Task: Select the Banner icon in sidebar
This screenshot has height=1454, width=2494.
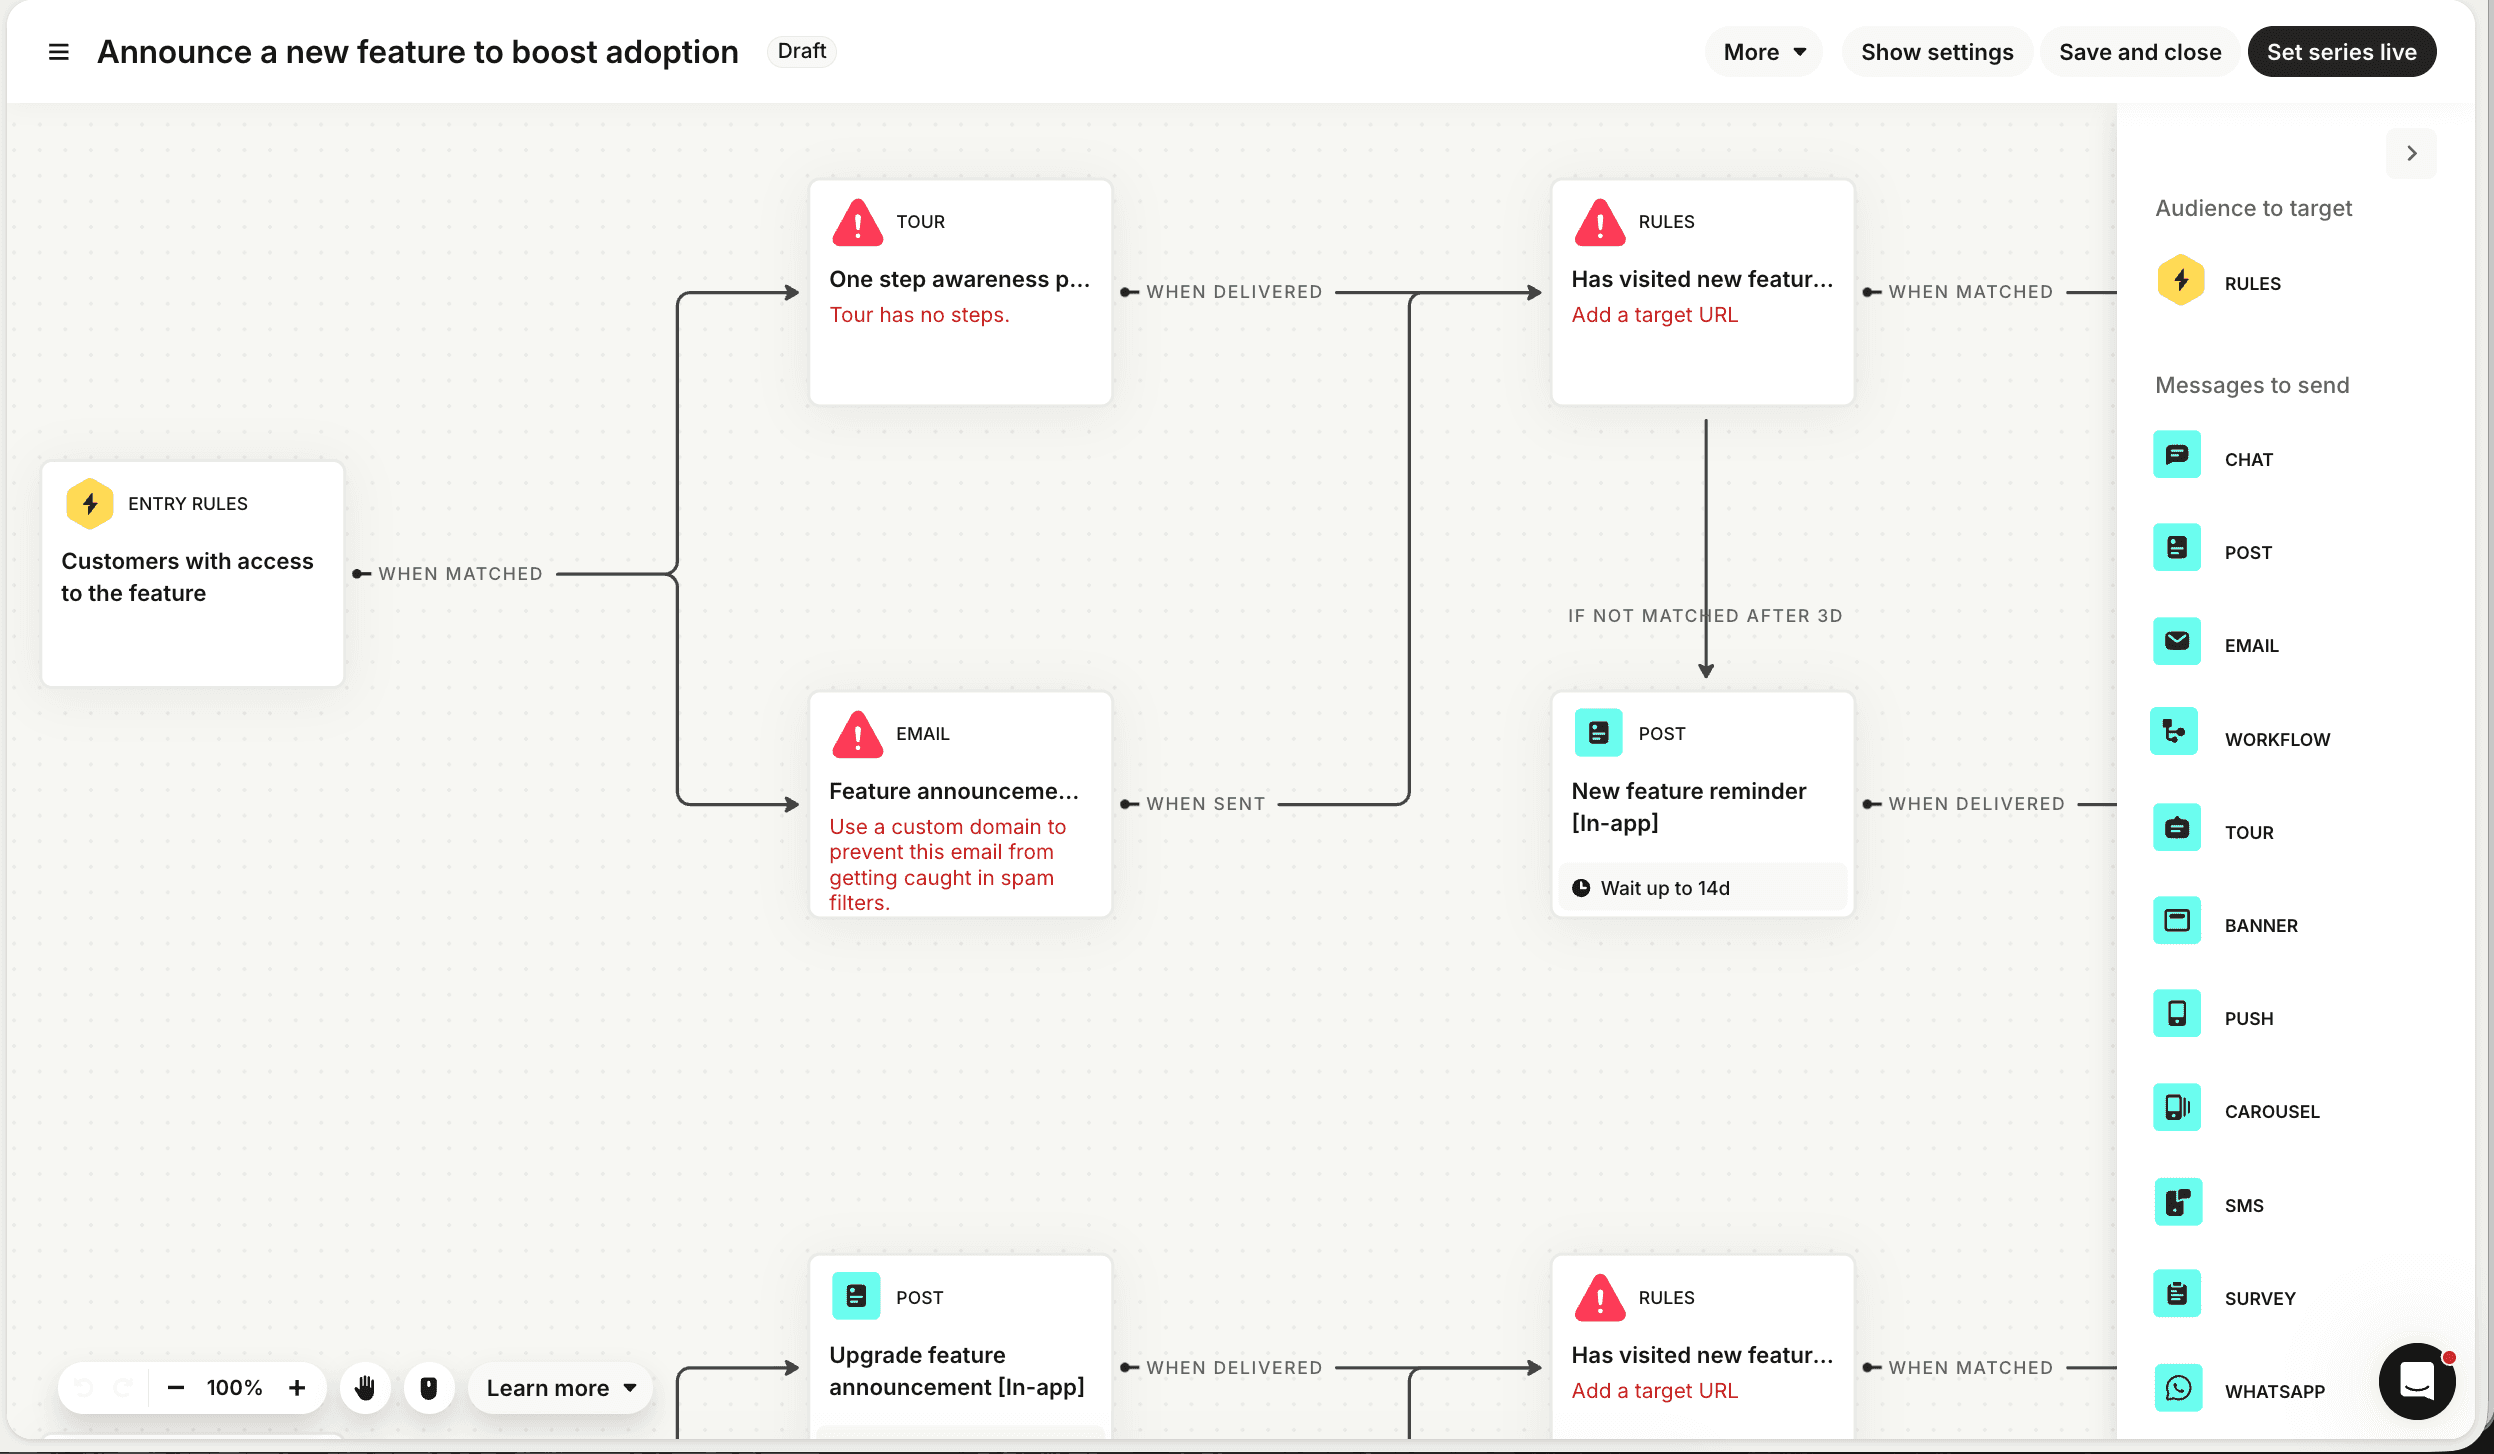Action: tap(2177, 922)
